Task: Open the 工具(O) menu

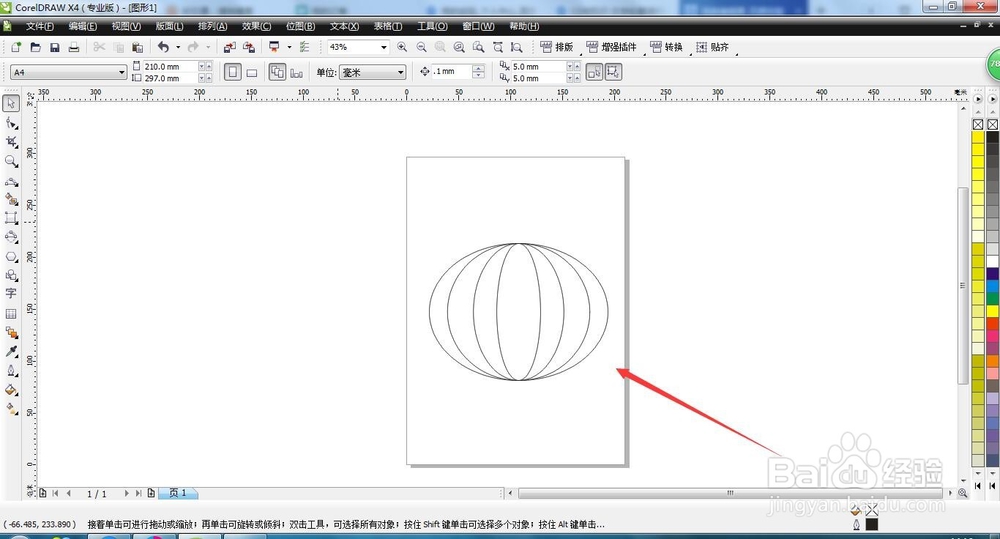Action: 432,26
